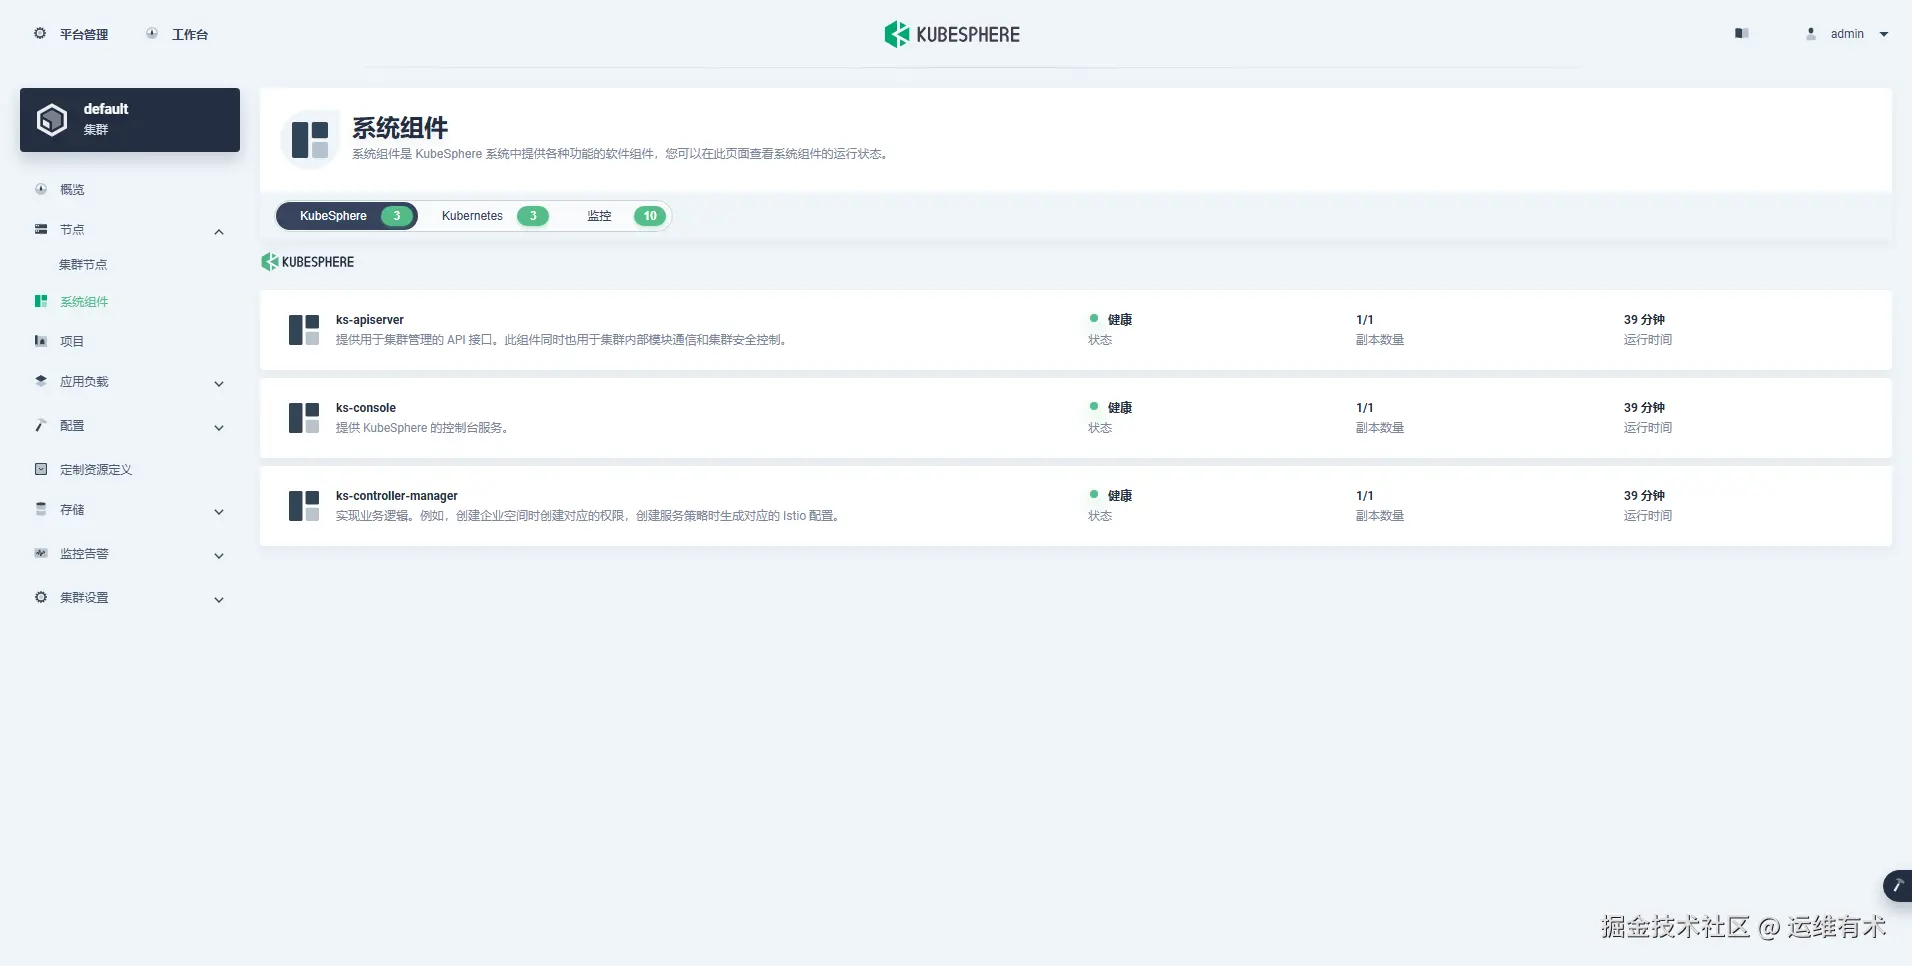Click ks-console 39 分钟 uptime
The height and width of the screenshot is (966, 1912).
coord(1644,408)
